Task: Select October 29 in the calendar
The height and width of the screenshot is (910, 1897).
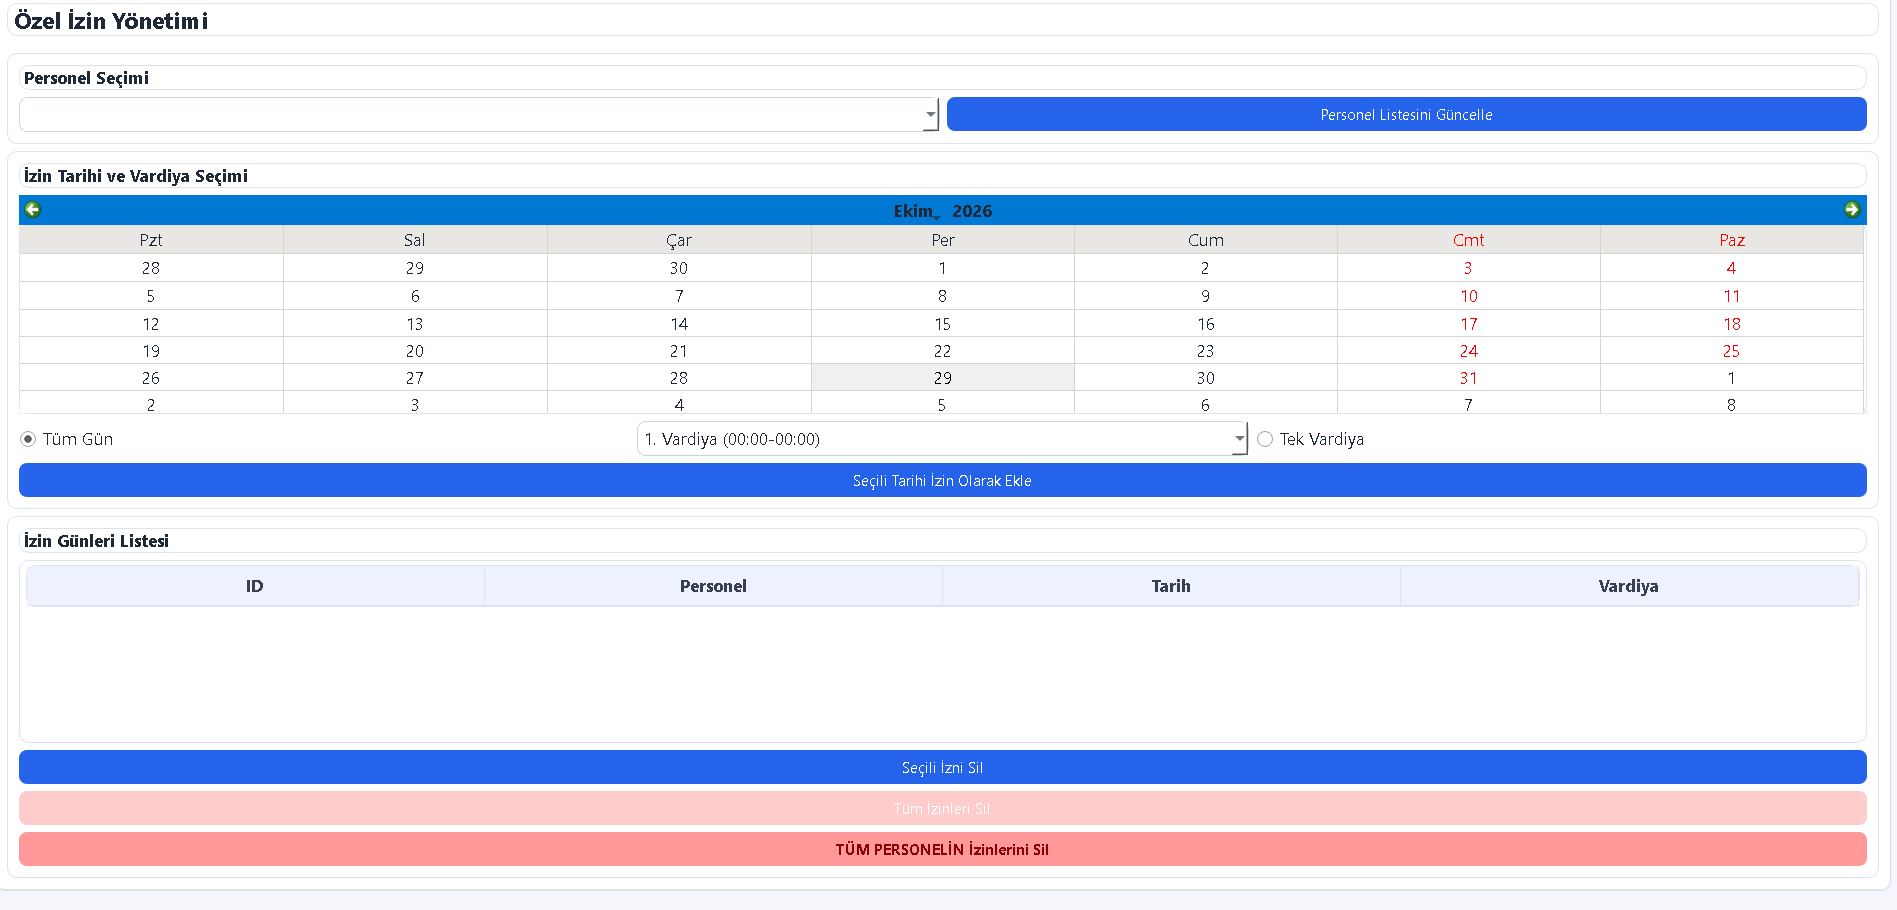Action: click(942, 378)
